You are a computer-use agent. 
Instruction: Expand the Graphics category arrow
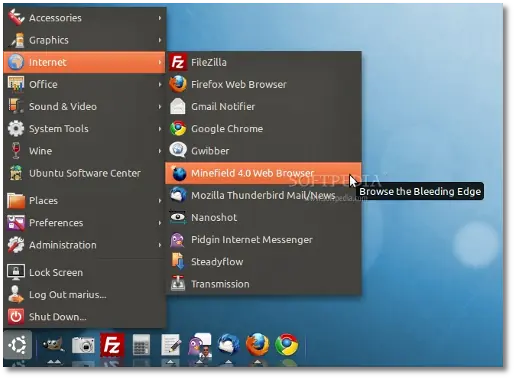coord(160,40)
